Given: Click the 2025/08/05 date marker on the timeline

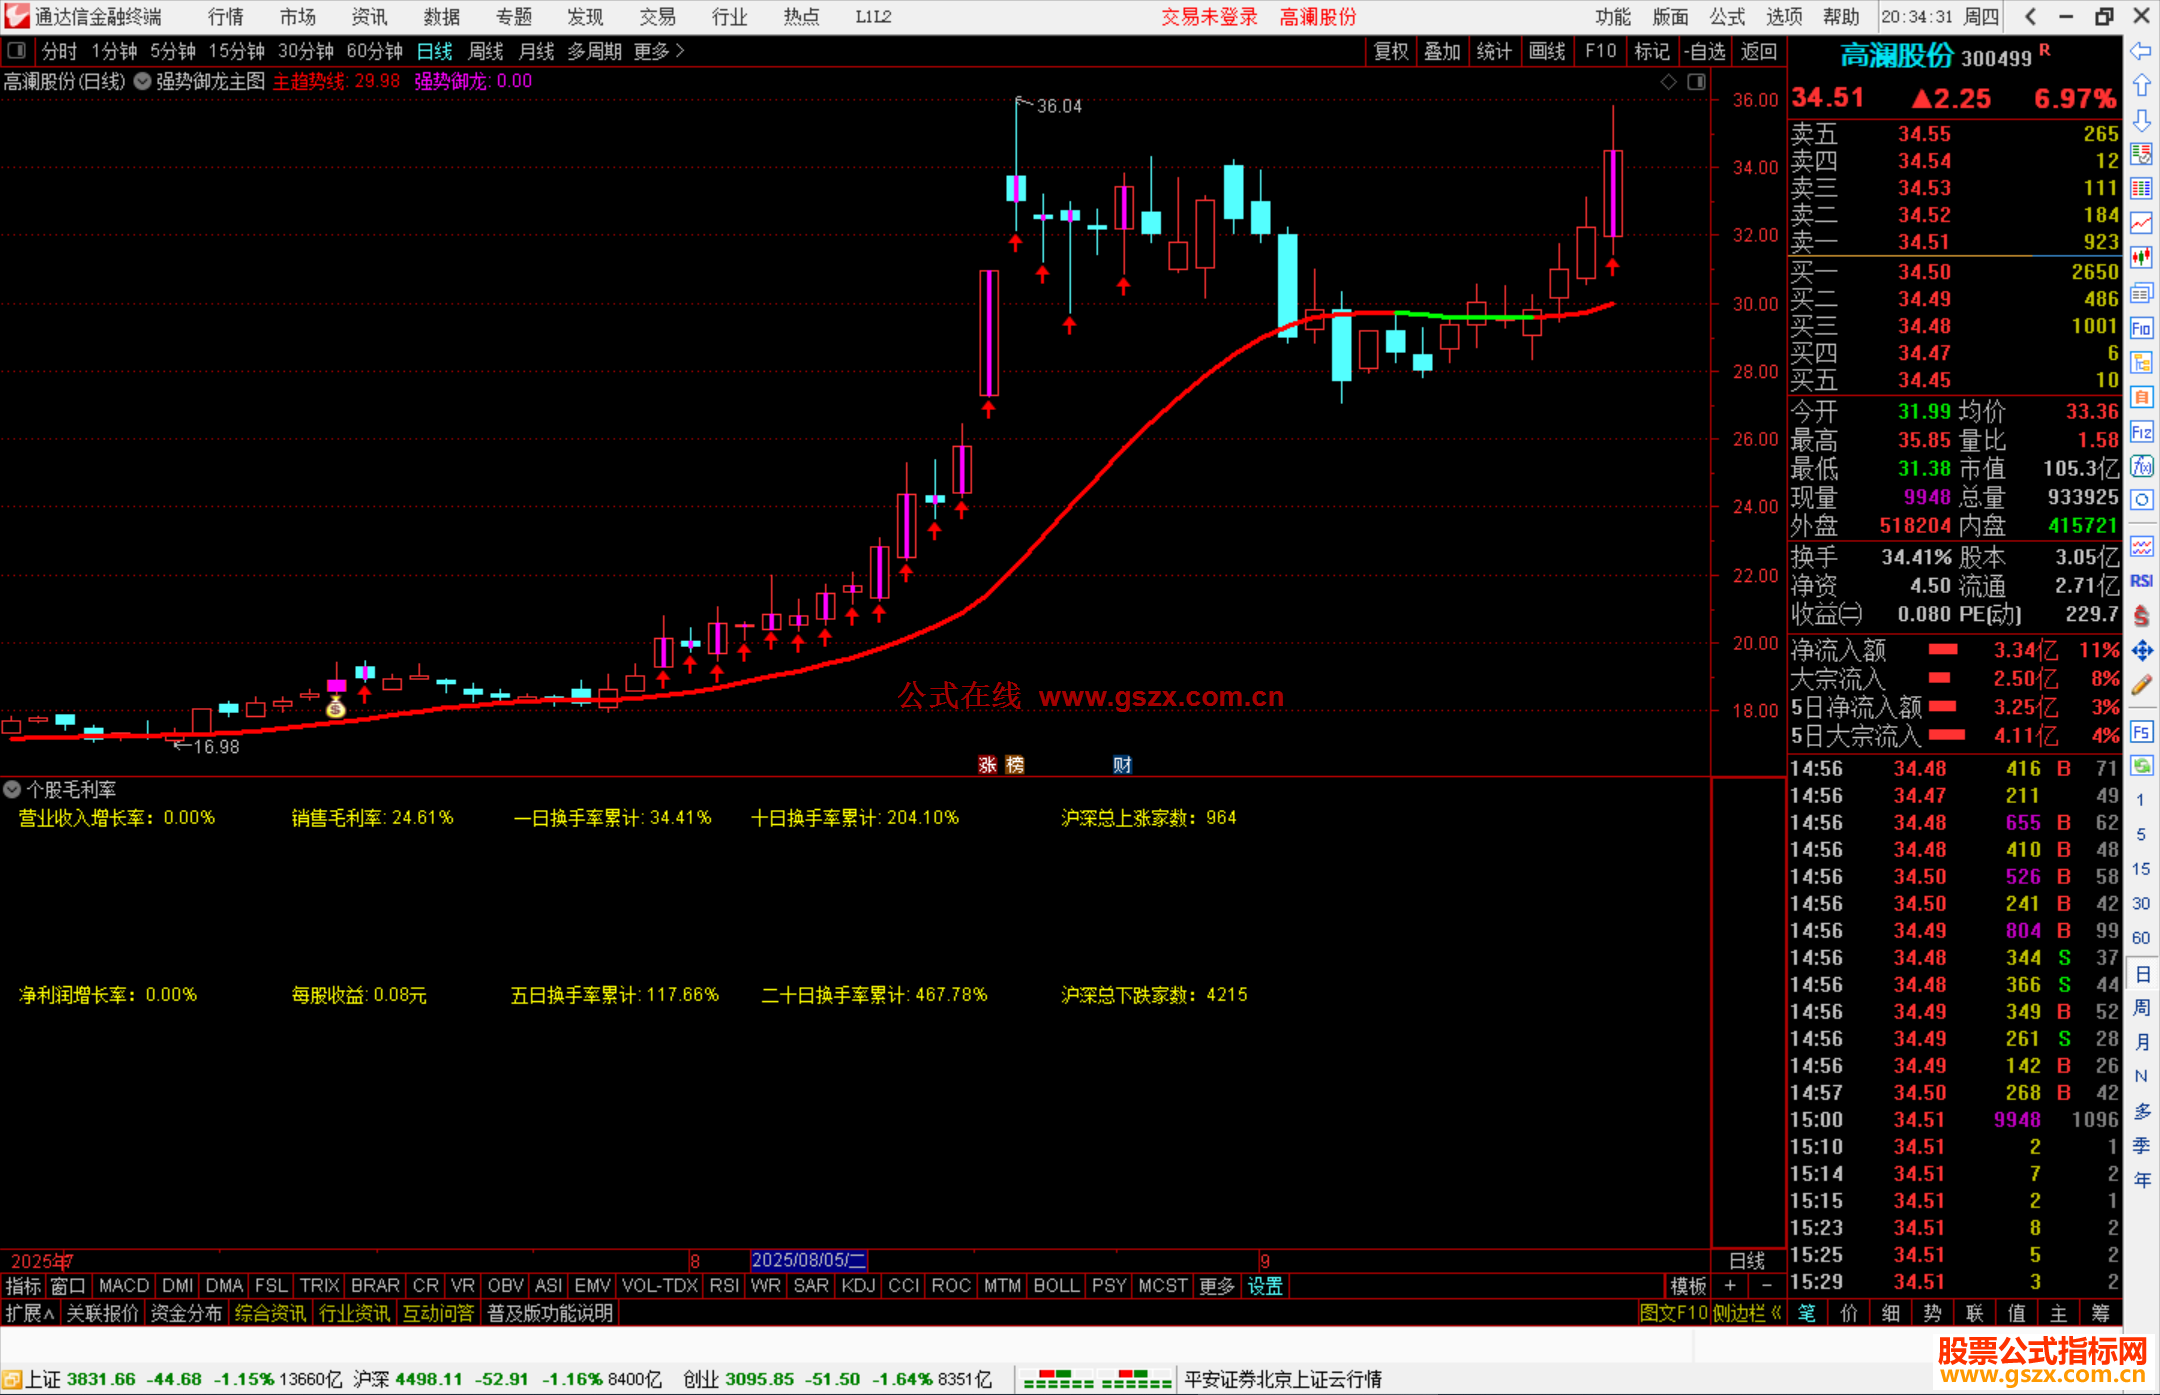Looking at the screenshot, I should (x=809, y=1260).
